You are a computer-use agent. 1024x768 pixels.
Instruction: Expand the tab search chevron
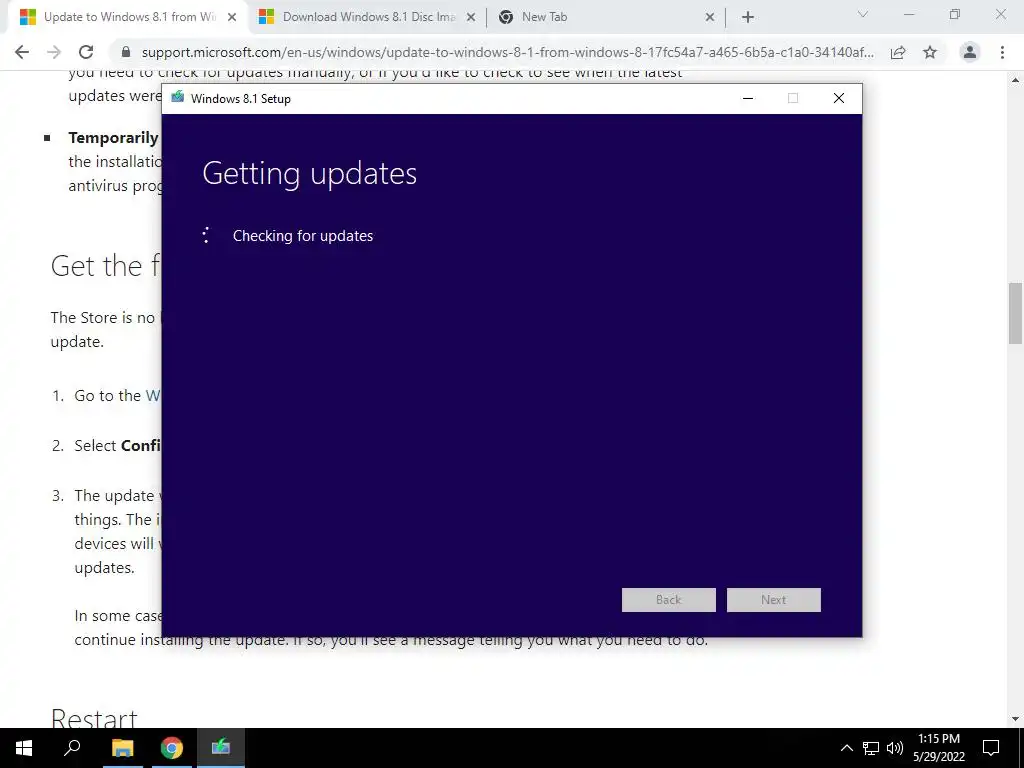click(863, 14)
